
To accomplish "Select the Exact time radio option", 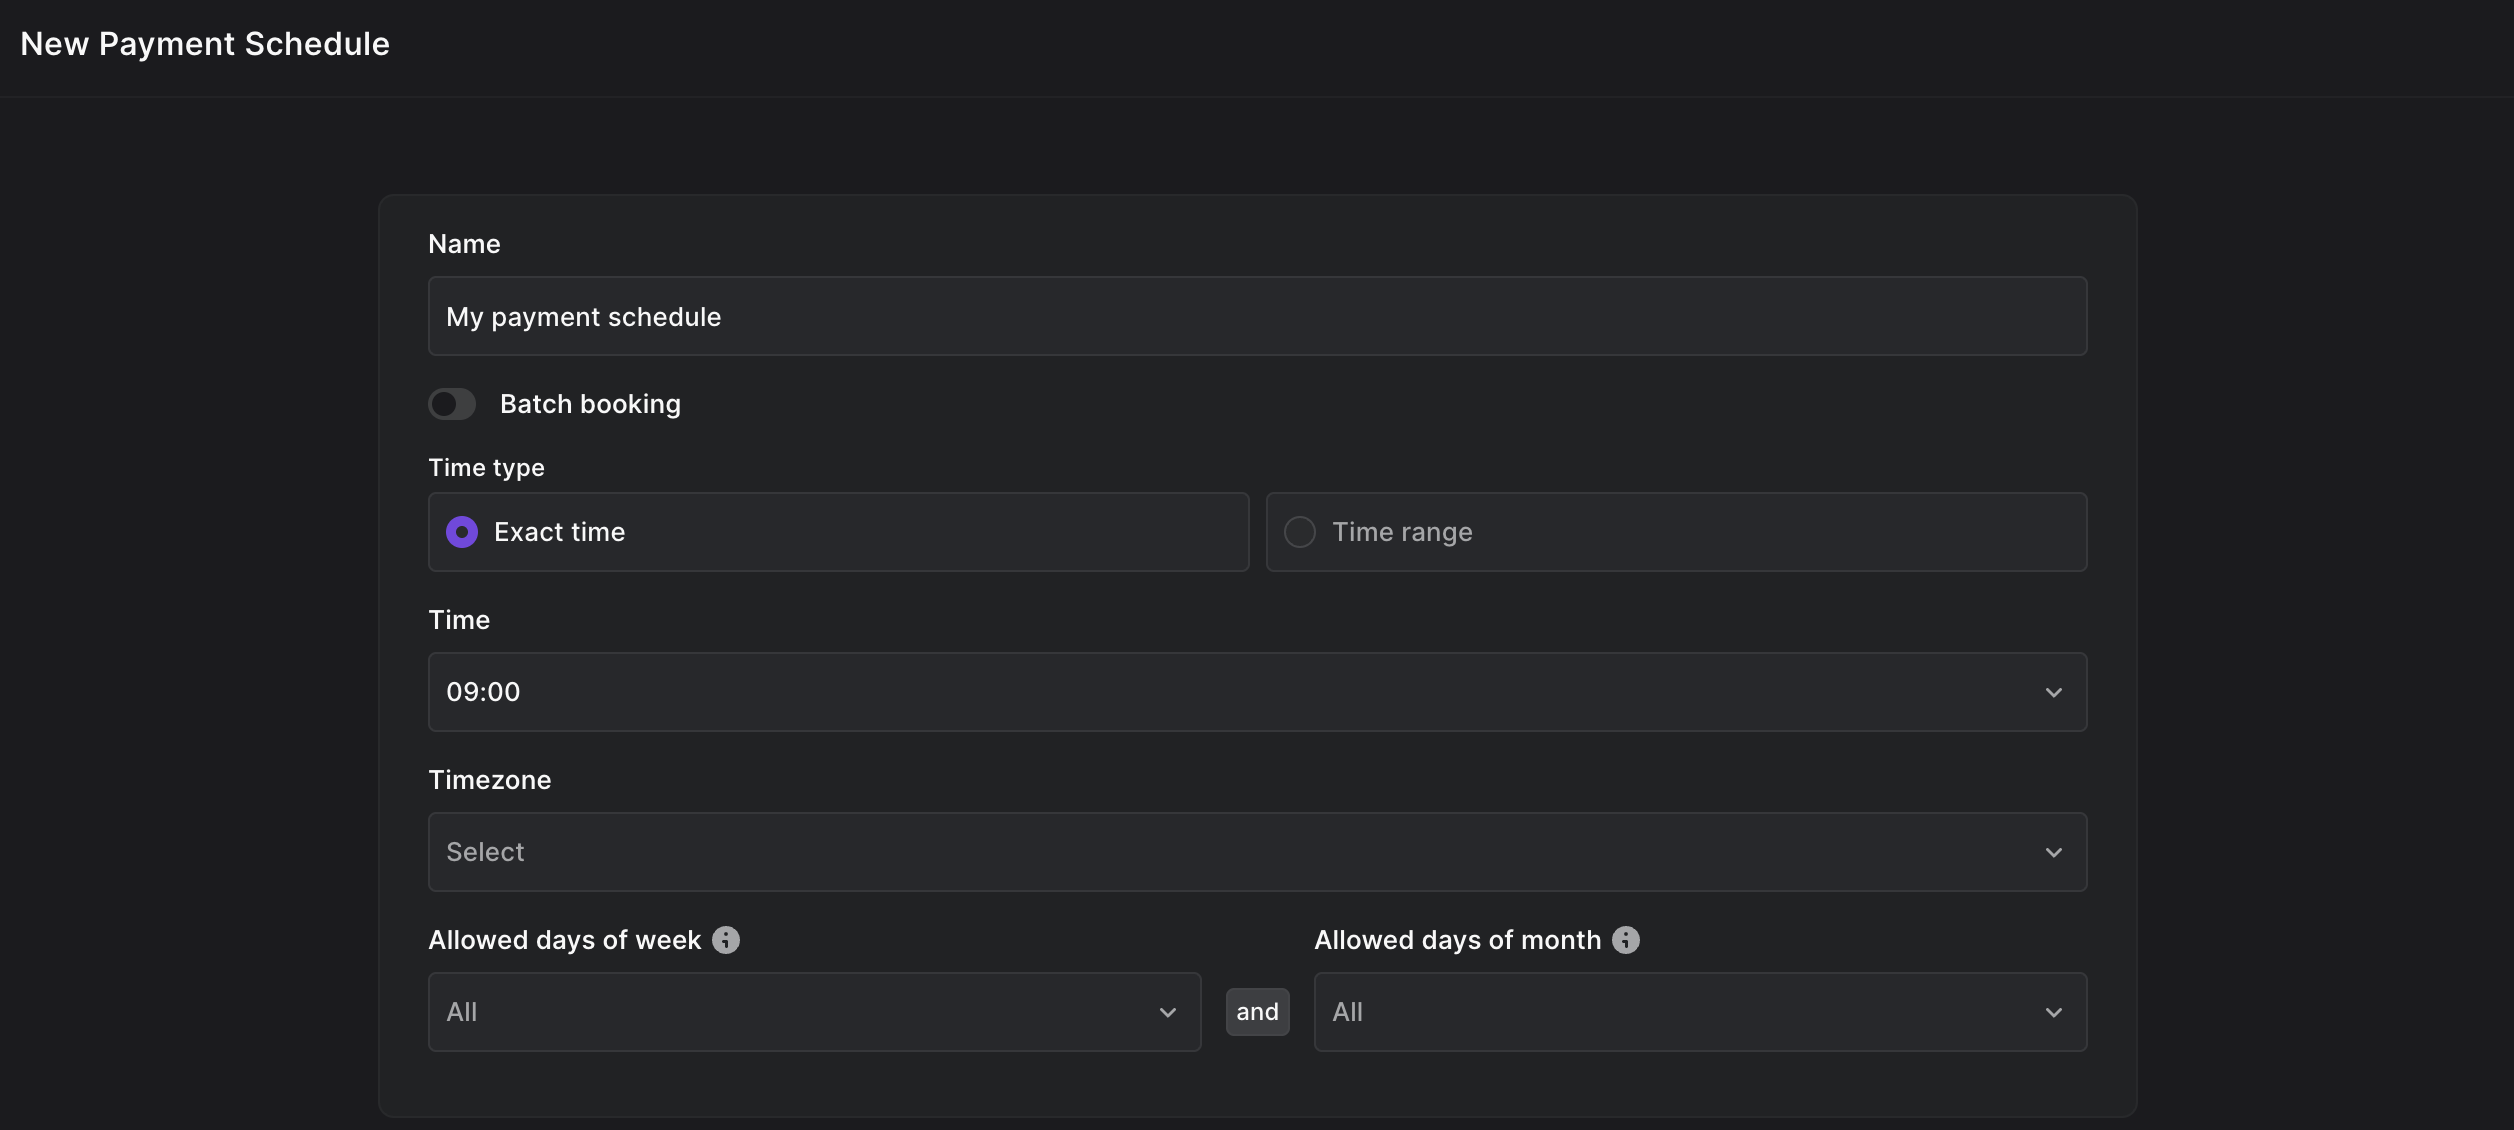I will 462,532.
